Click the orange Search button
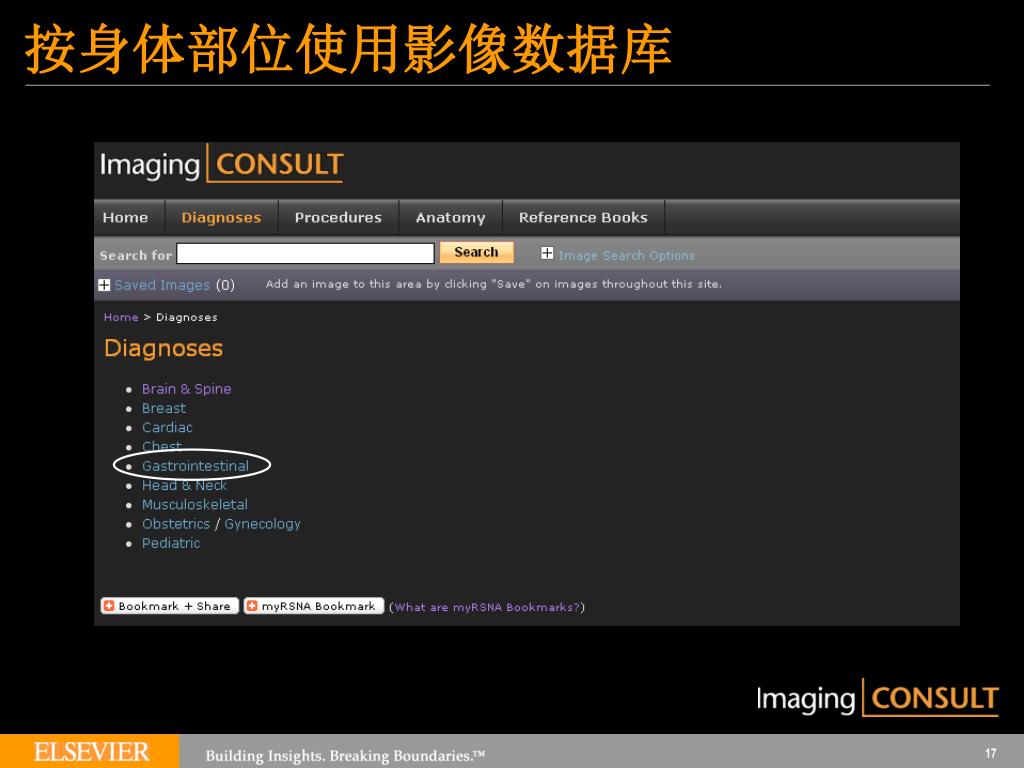This screenshot has height=768, width=1024. pos(476,252)
